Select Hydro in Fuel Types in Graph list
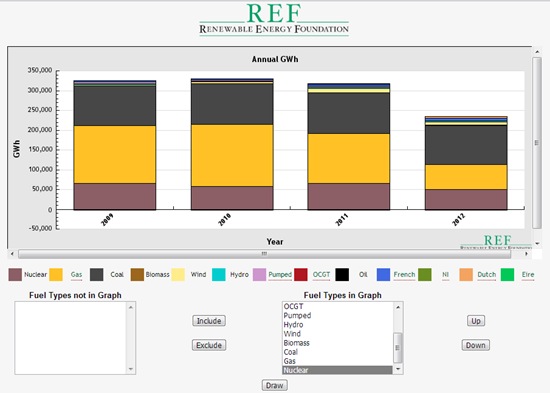Image resolution: width=550 pixels, height=393 pixels. point(337,325)
